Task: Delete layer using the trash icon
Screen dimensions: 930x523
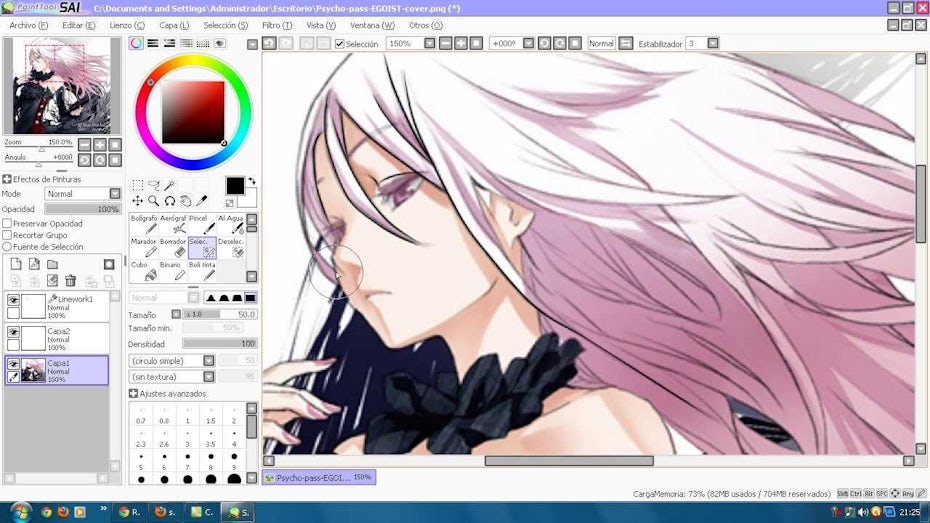Action: [x=71, y=281]
